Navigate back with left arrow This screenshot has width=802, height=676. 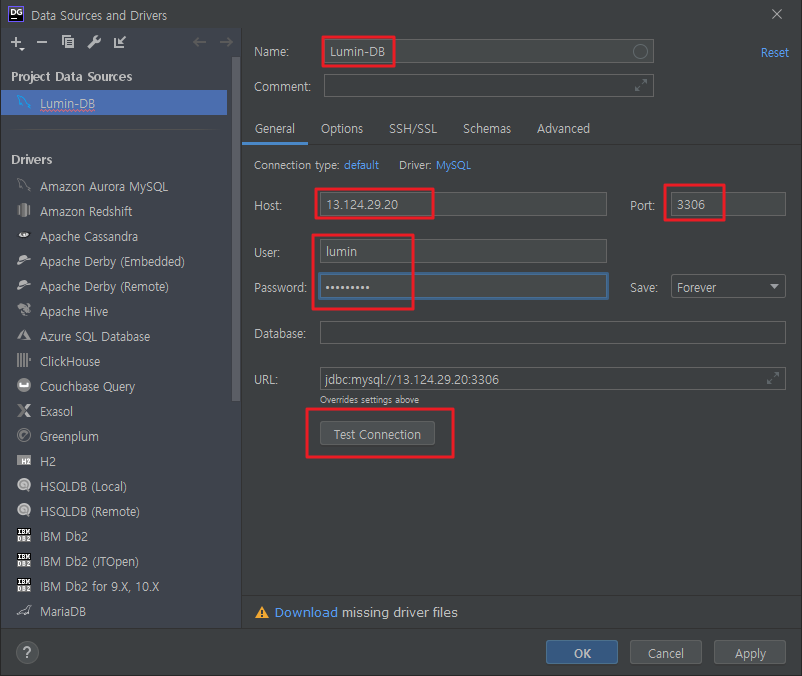(199, 42)
